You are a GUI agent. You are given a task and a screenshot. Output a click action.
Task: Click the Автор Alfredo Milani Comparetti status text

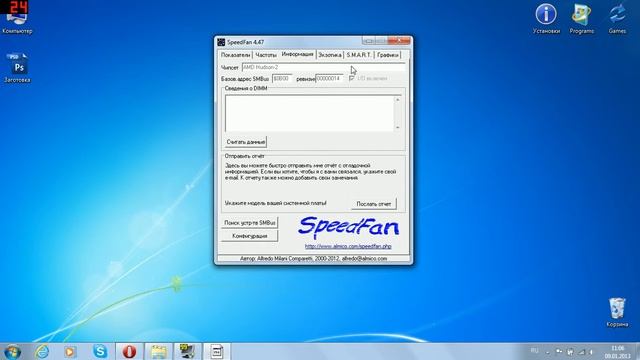(x=313, y=258)
